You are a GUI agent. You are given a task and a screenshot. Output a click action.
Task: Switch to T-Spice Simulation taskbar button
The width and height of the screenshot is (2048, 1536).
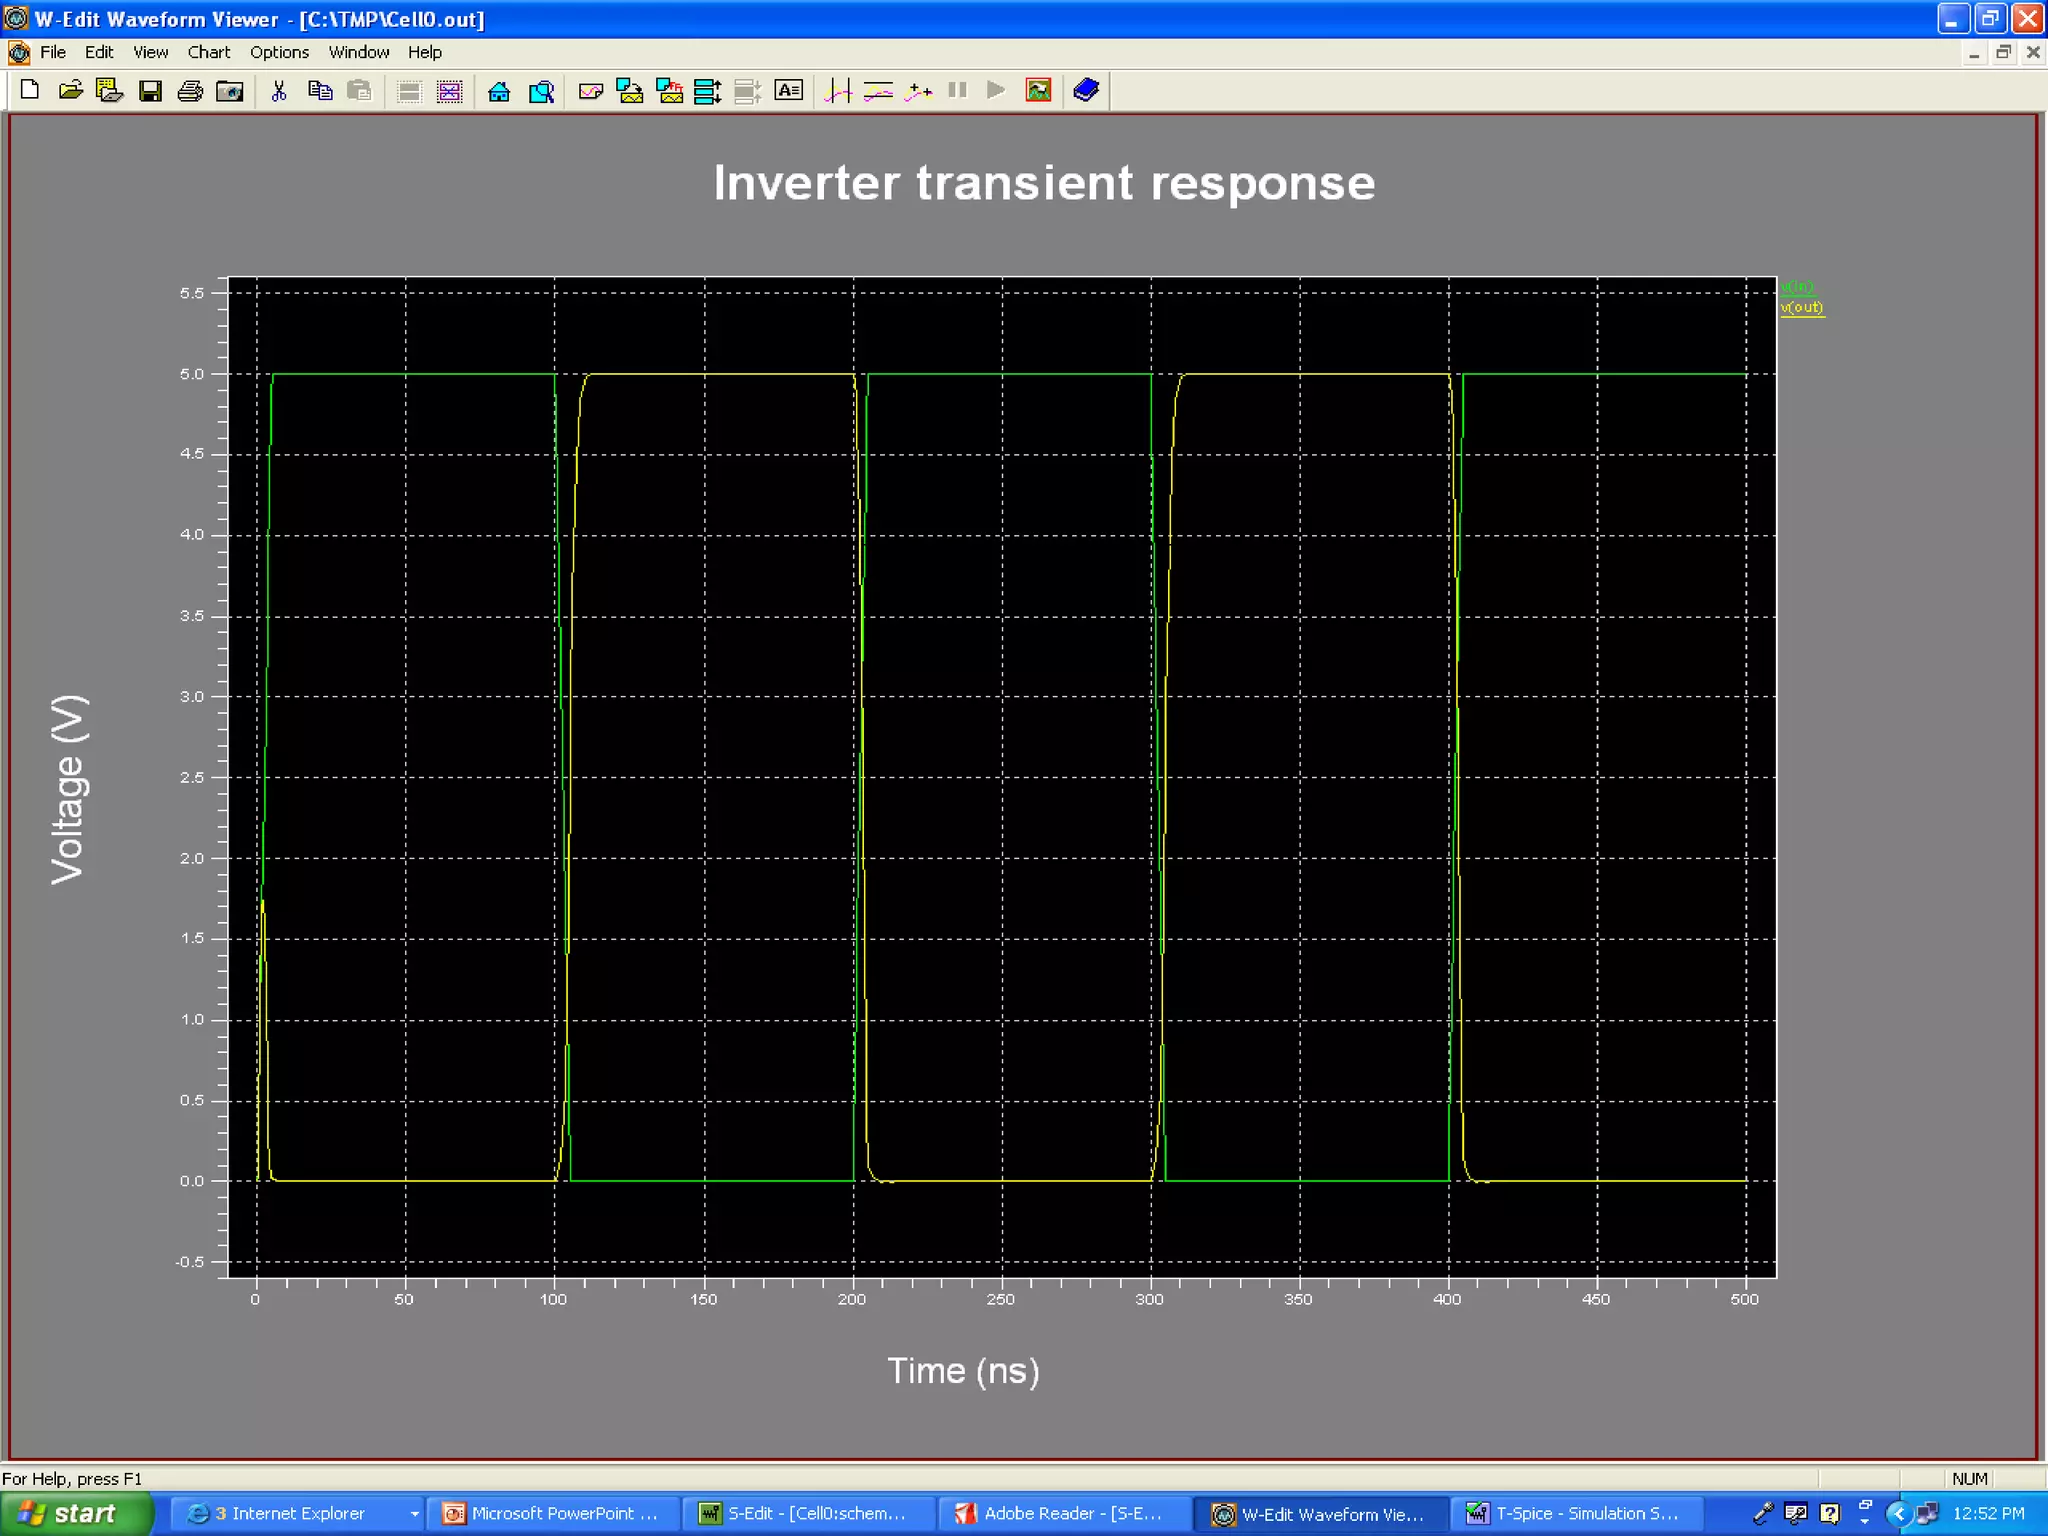(1575, 1514)
